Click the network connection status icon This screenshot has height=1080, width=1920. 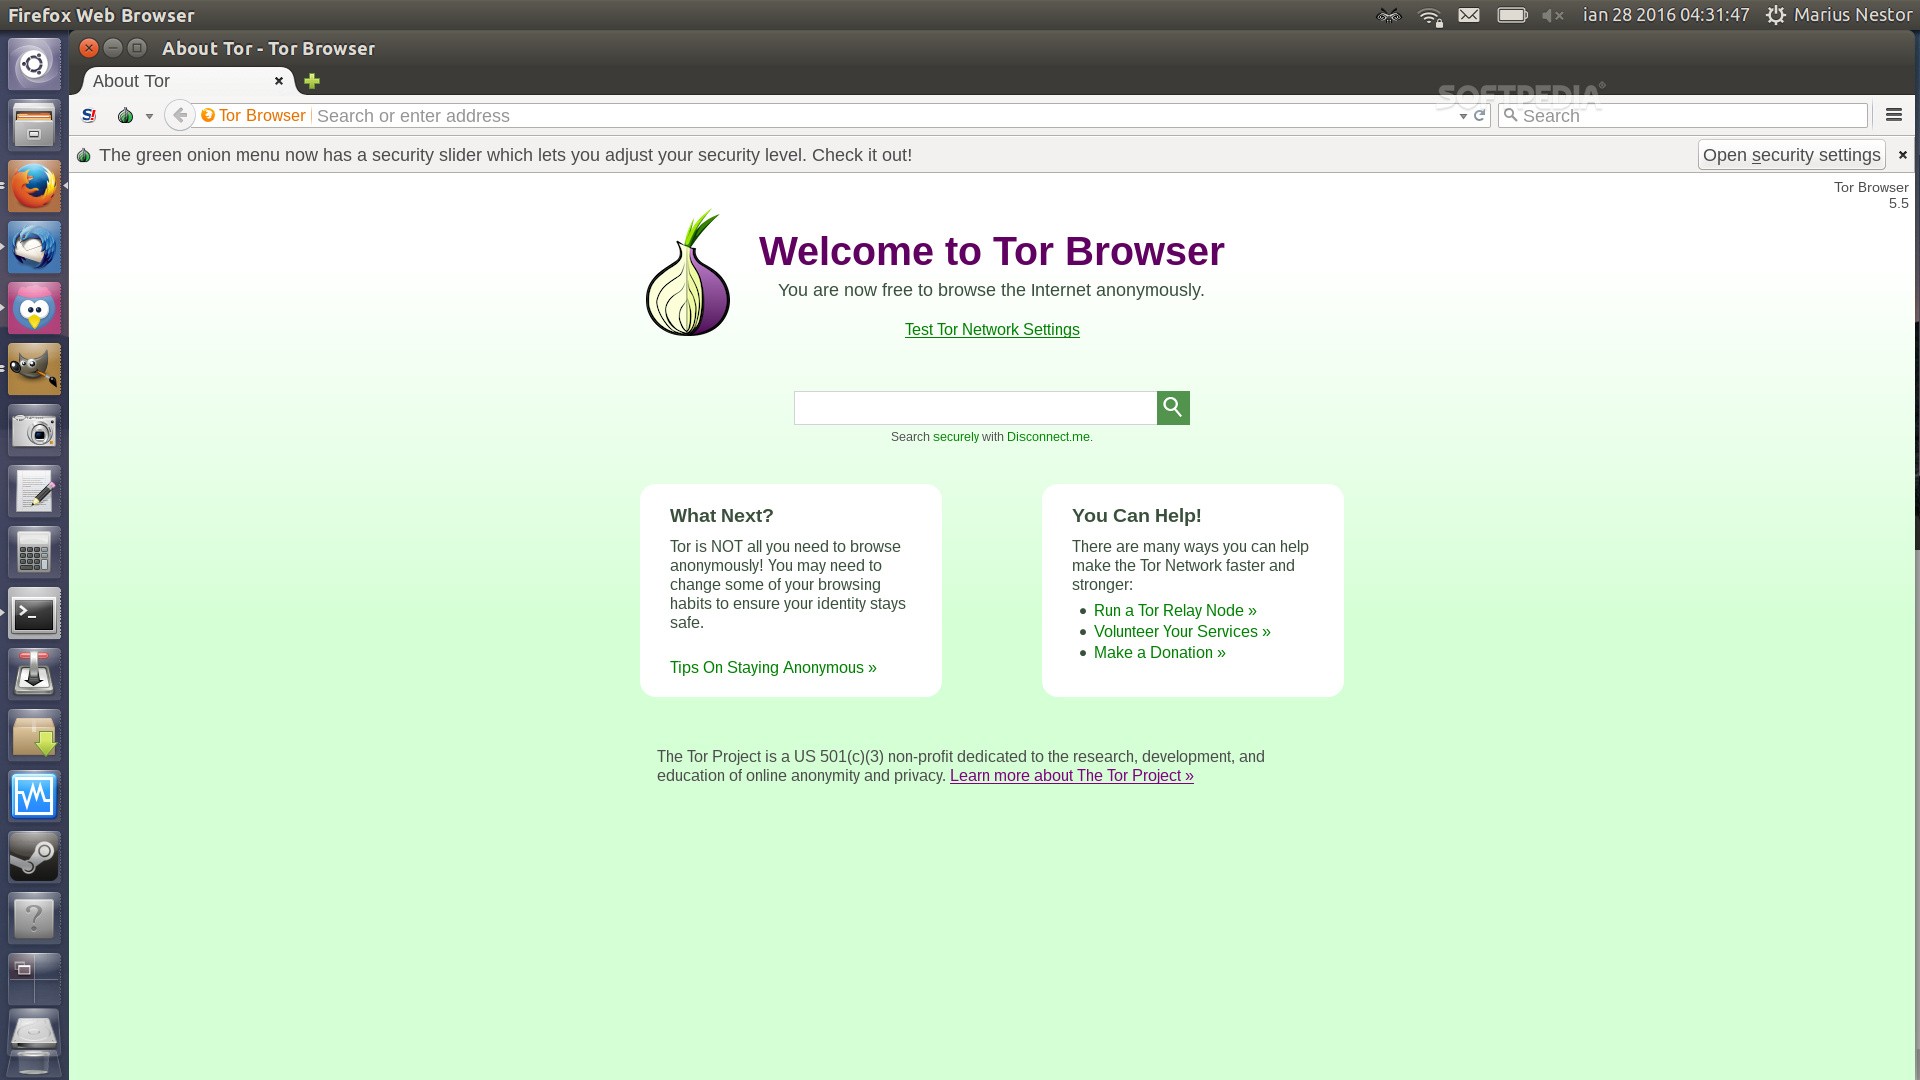(x=1429, y=15)
